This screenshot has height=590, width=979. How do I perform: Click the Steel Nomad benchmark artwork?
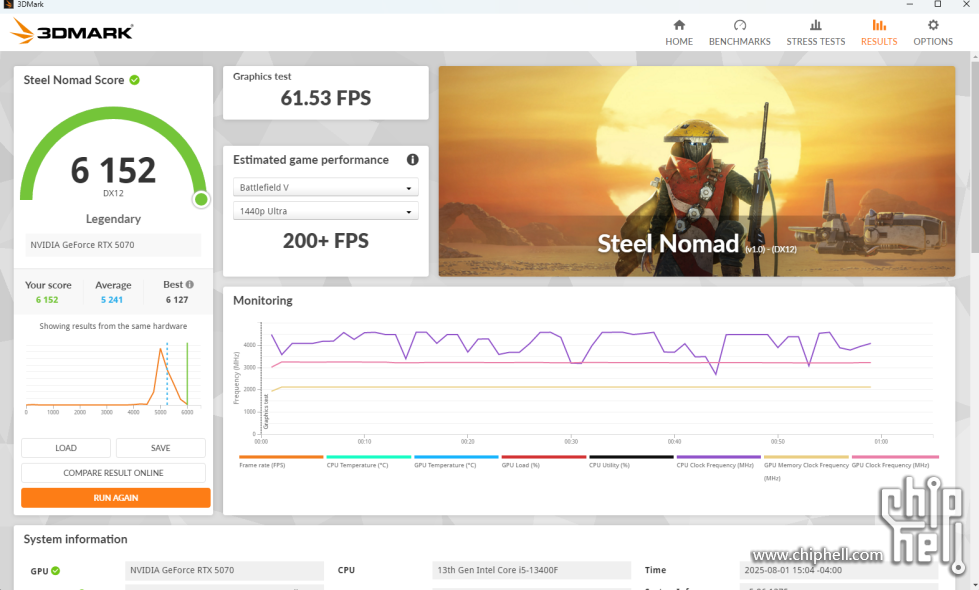697,171
